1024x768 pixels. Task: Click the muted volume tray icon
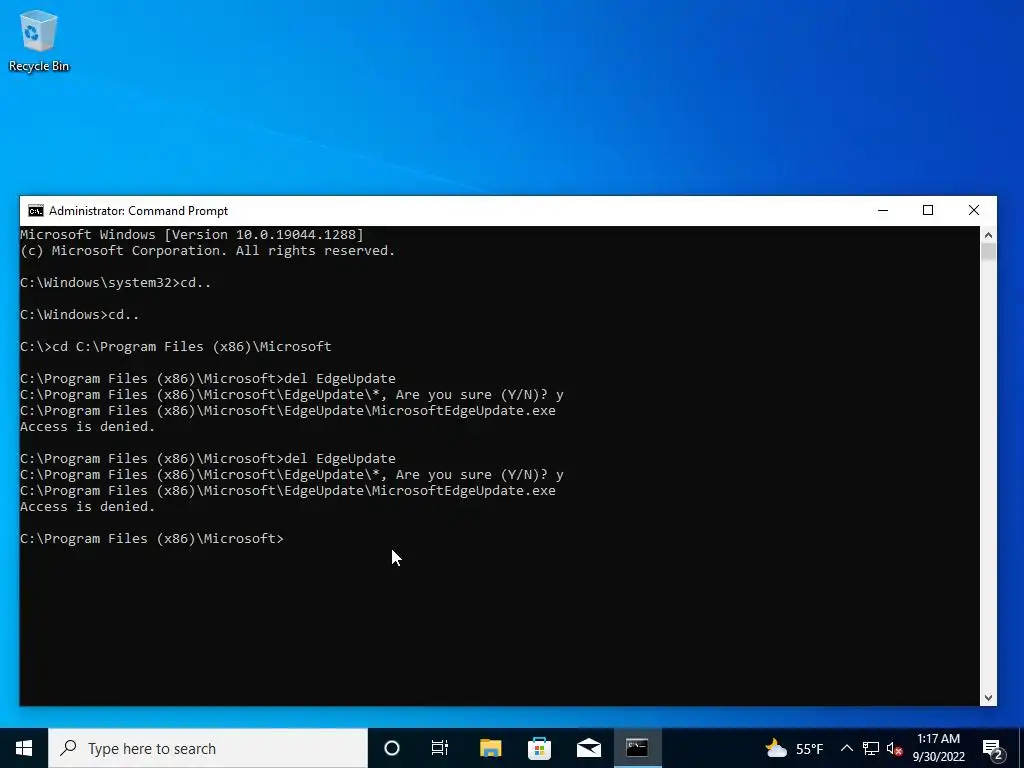[894, 748]
